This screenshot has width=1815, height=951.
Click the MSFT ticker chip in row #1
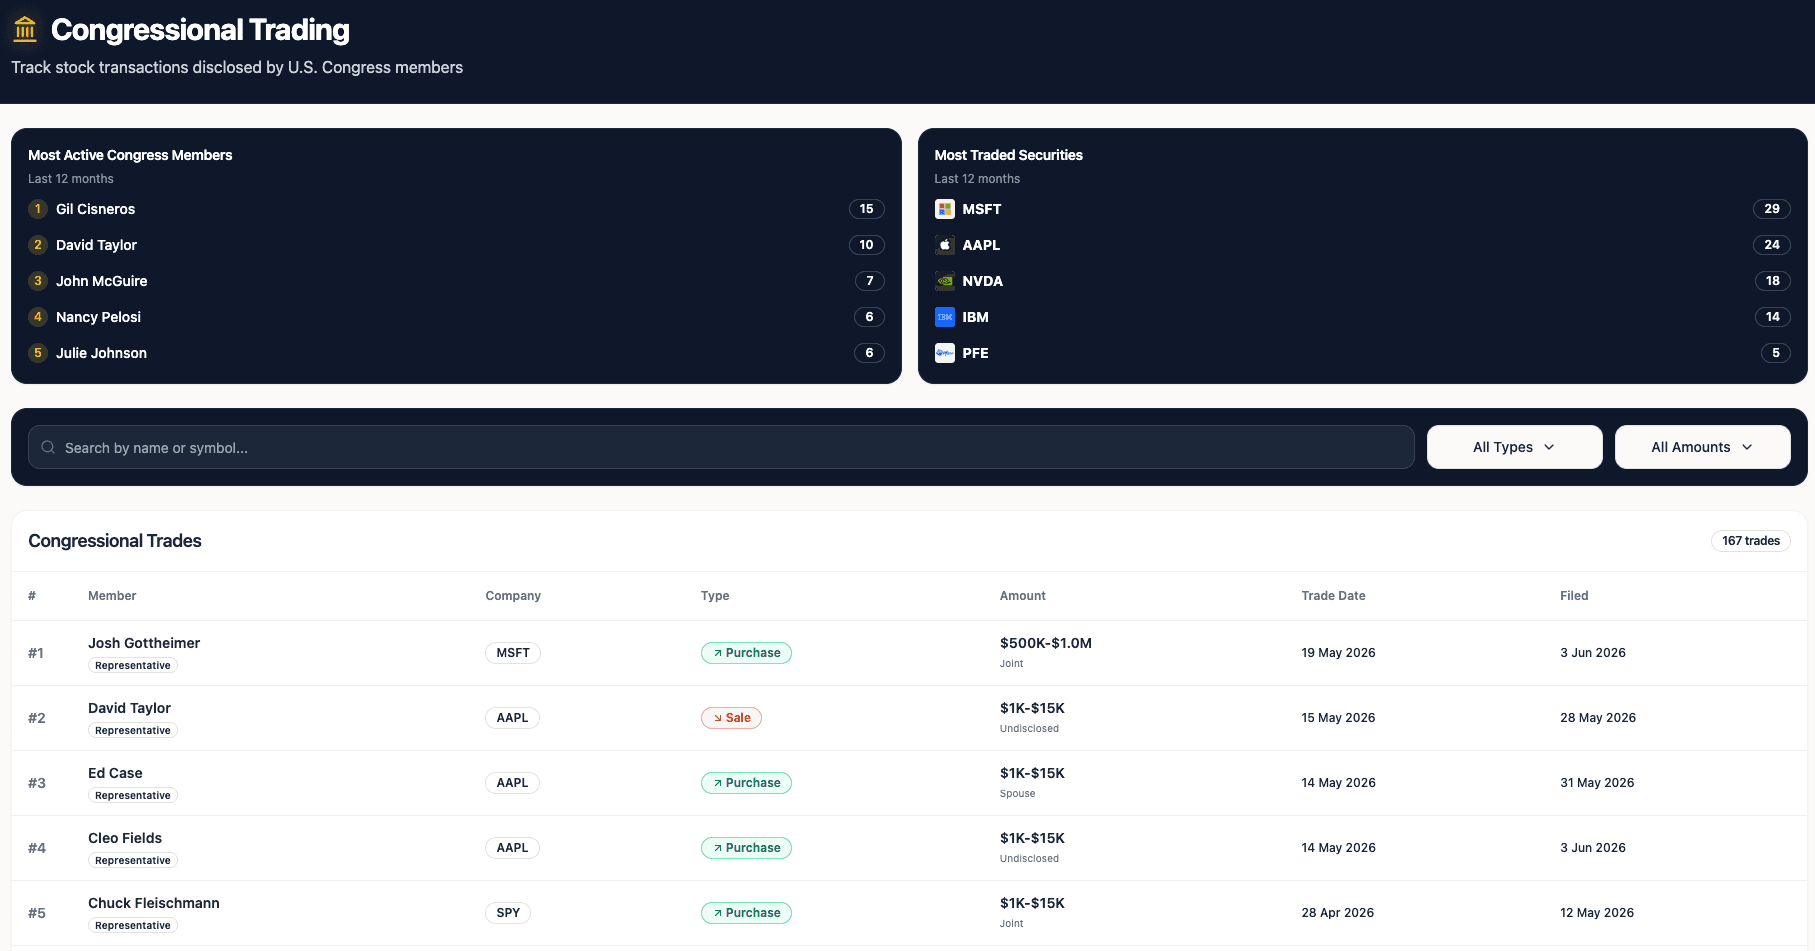[x=513, y=653]
